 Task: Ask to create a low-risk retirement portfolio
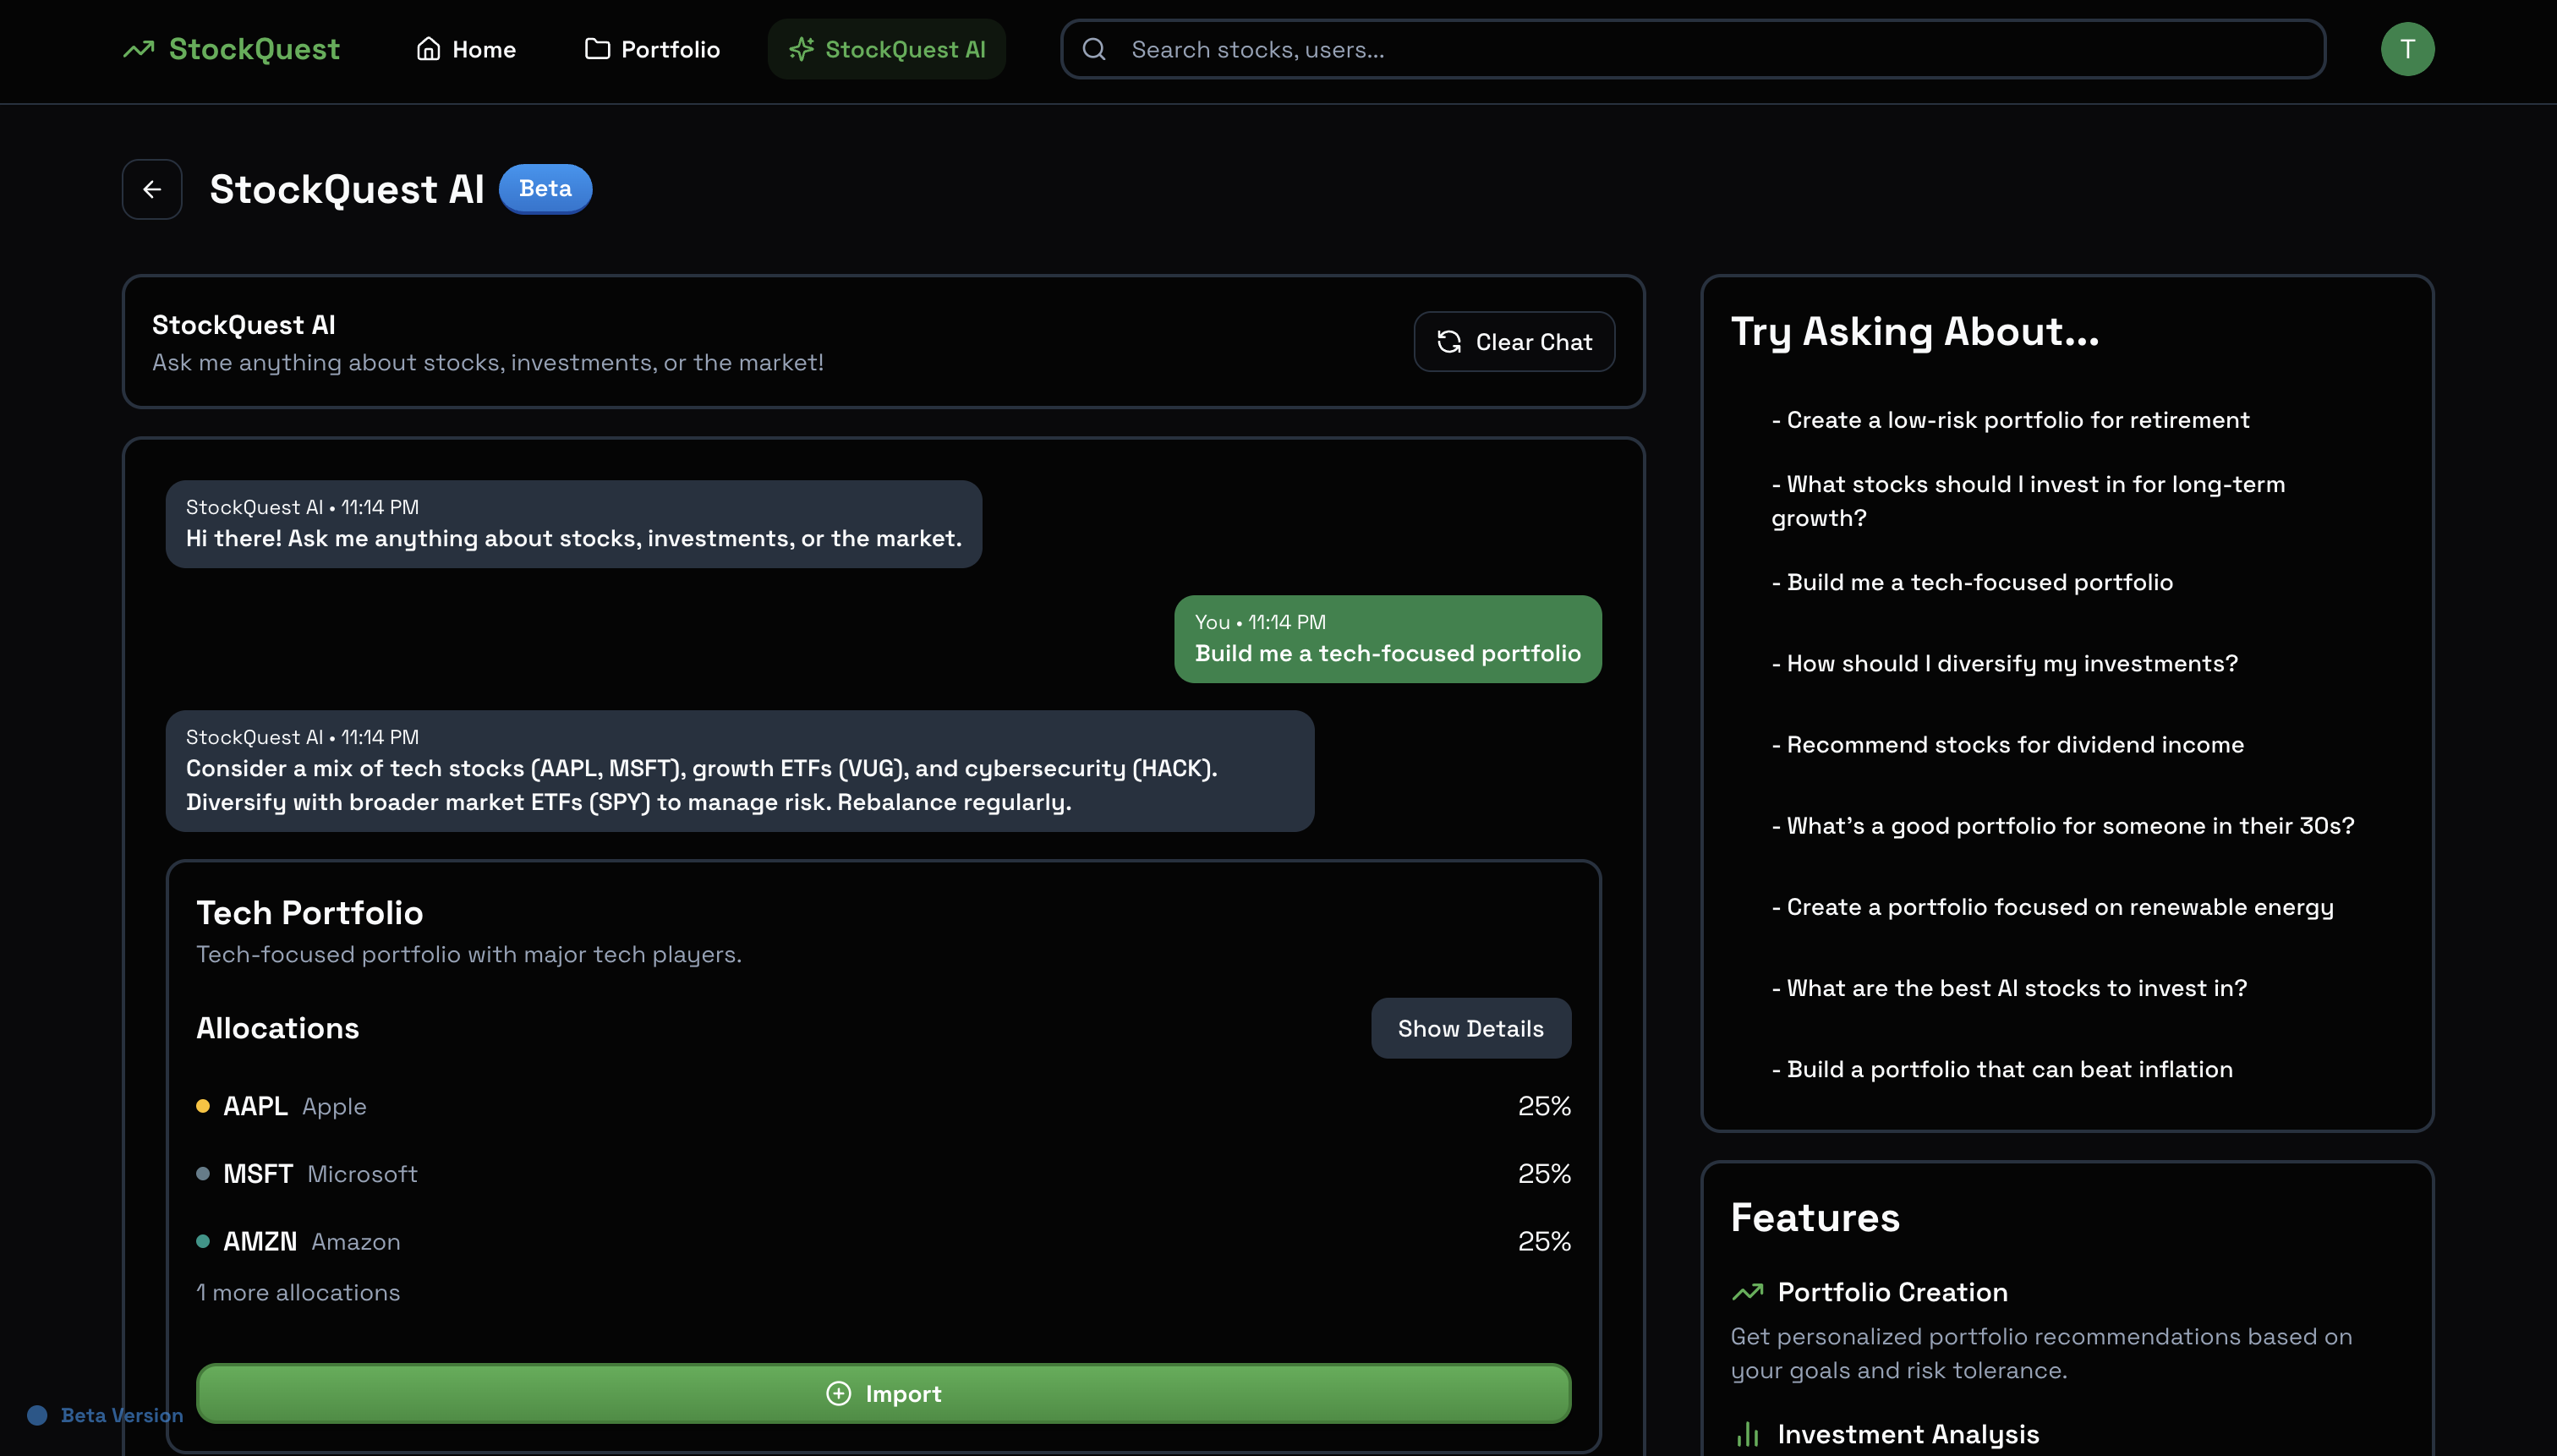coord(2010,420)
